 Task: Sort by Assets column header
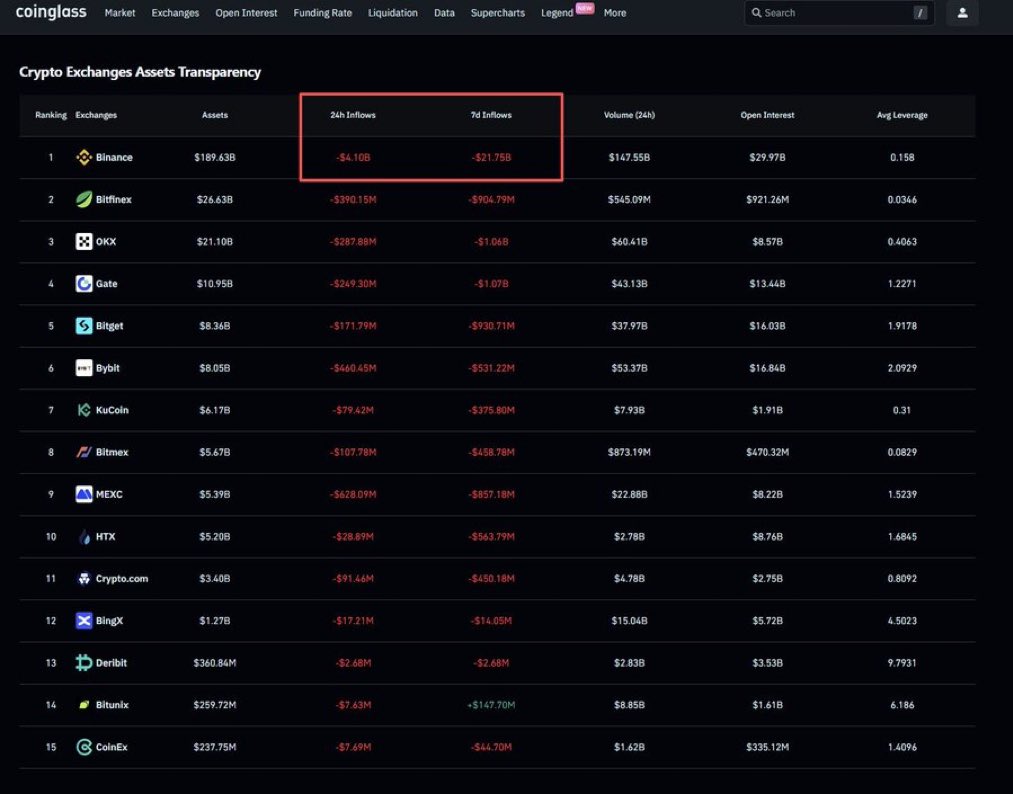pos(215,115)
